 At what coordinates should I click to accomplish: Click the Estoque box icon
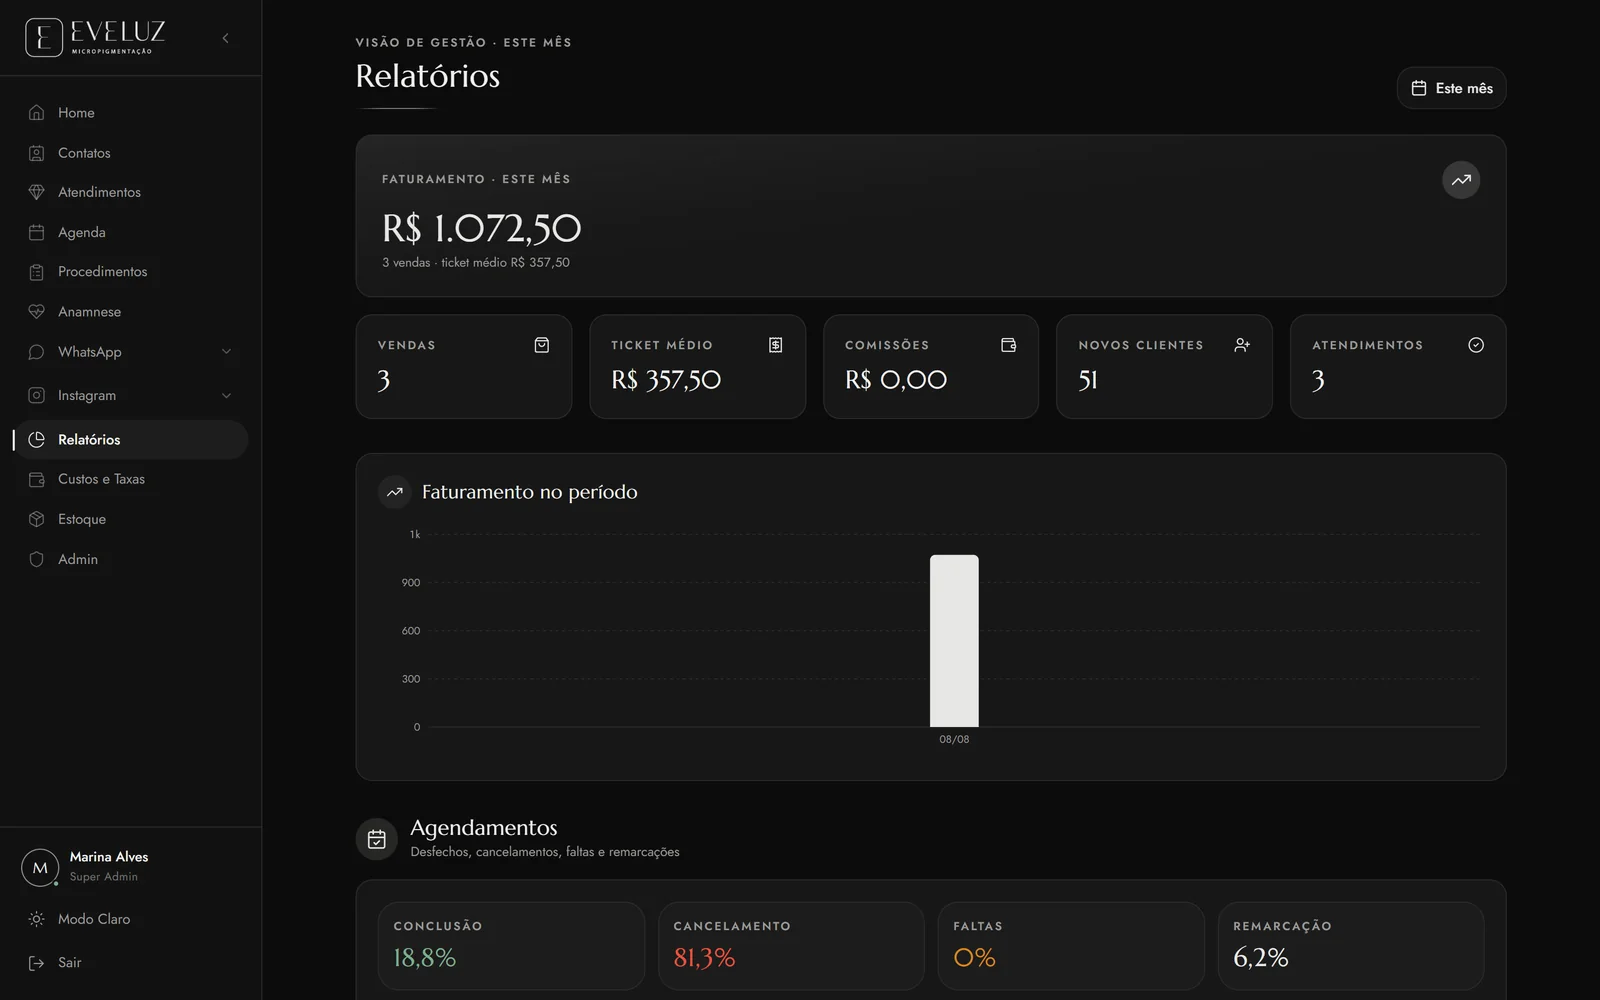coord(37,519)
